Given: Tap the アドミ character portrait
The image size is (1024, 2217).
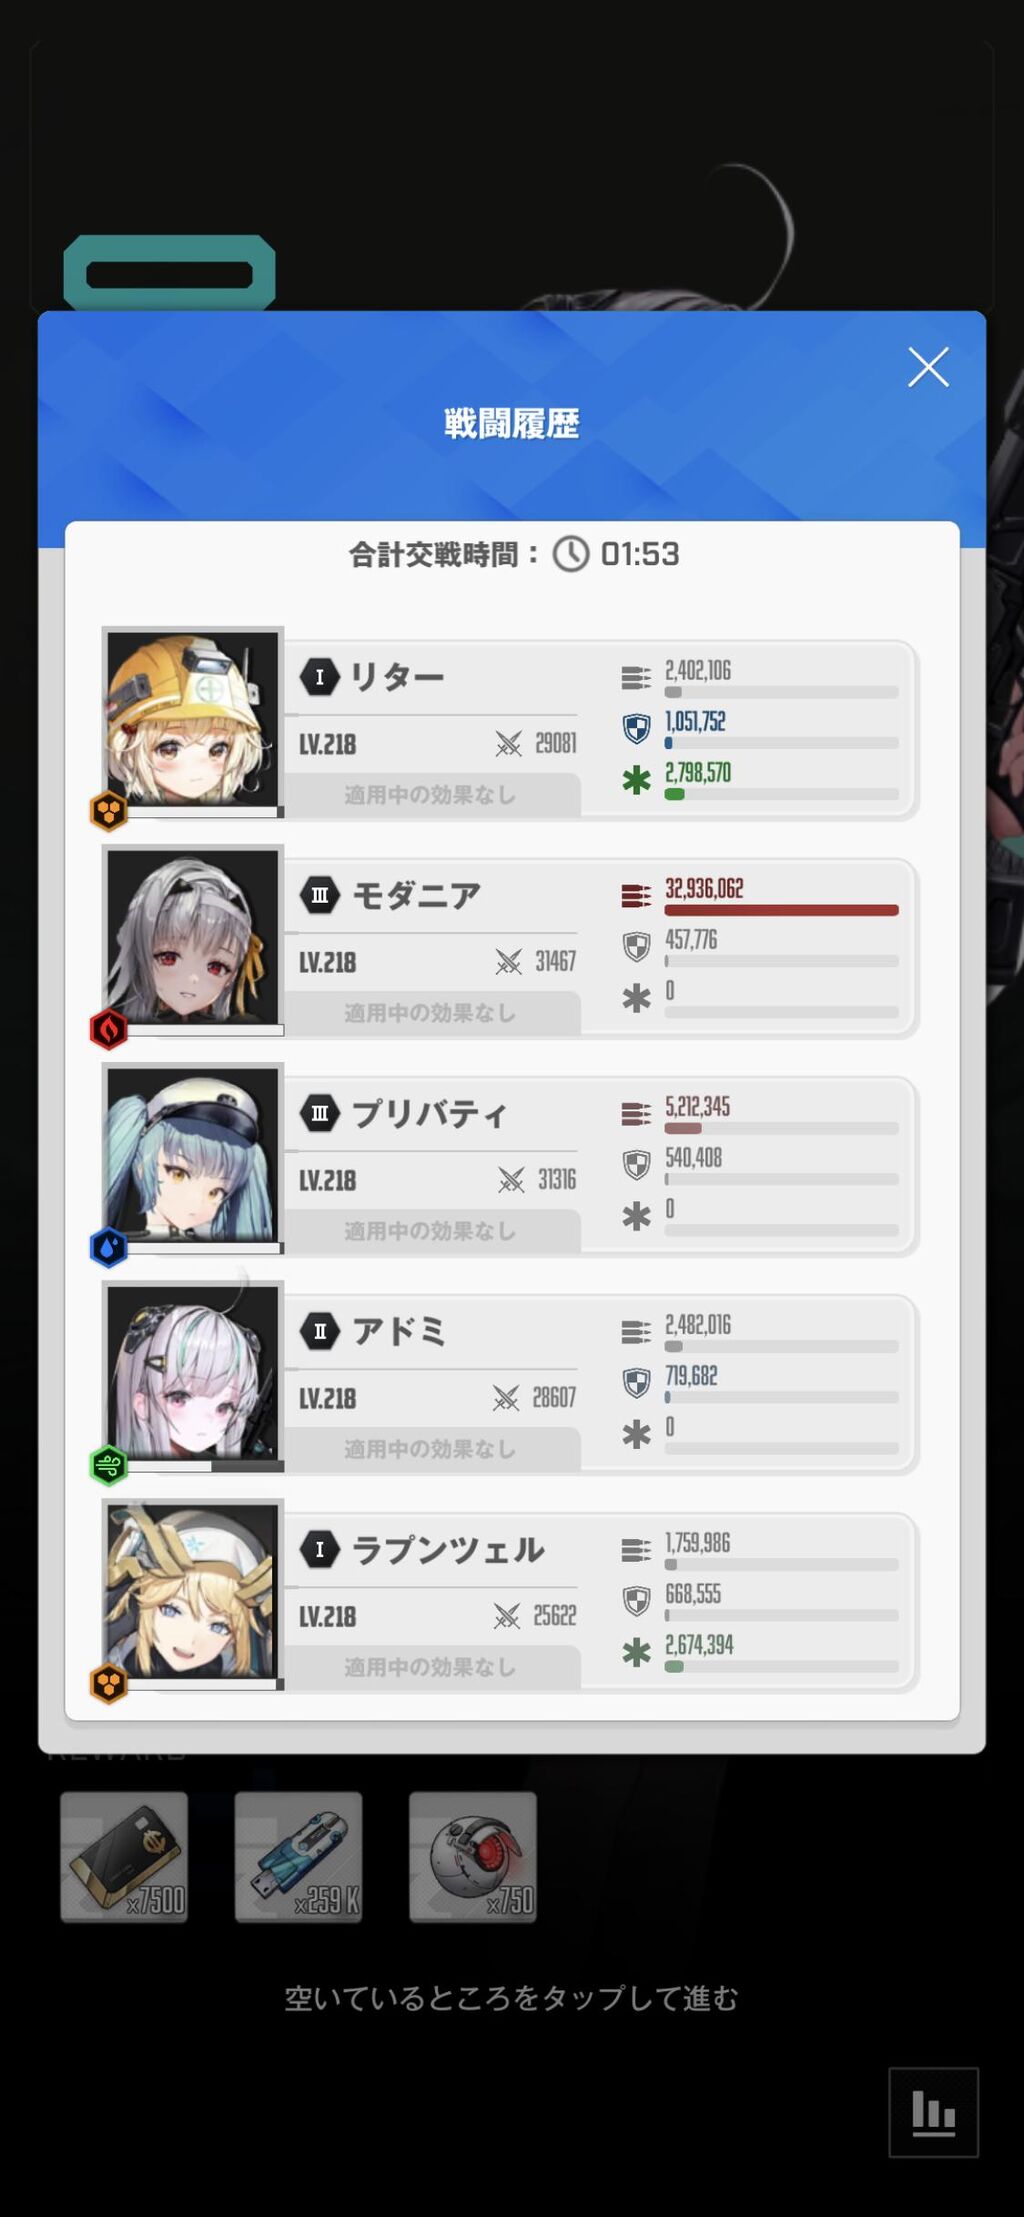Looking at the screenshot, I should (x=193, y=1374).
